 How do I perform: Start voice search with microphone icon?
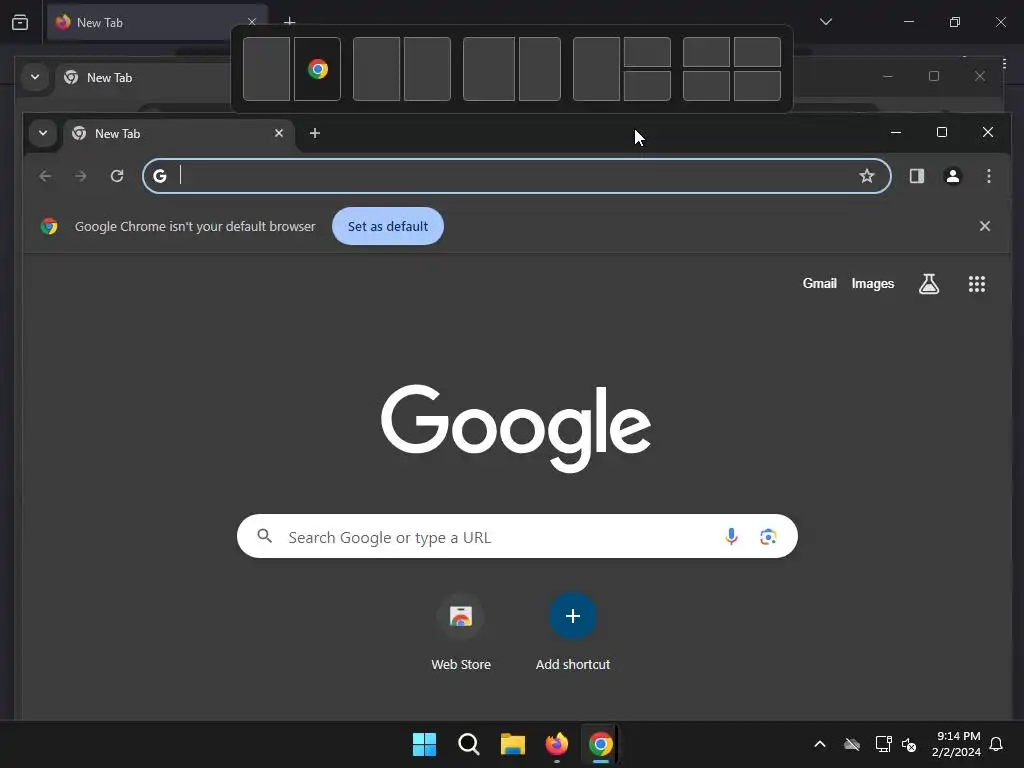pyautogui.click(x=731, y=536)
